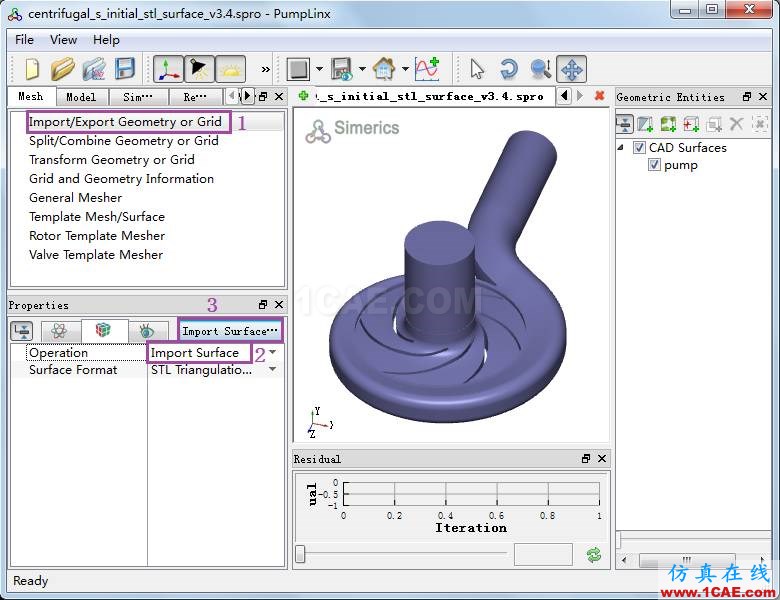This screenshot has width=780, height=600.
Task: Select the rotate view tool
Action: click(508, 69)
